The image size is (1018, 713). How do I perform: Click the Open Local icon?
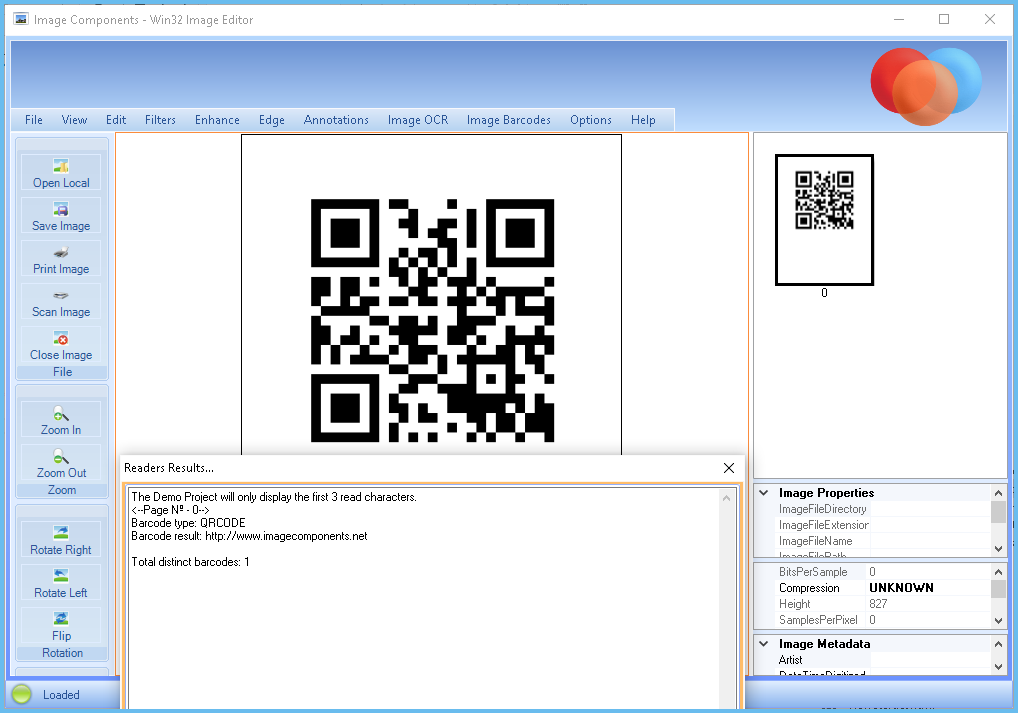tap(61, 166)
